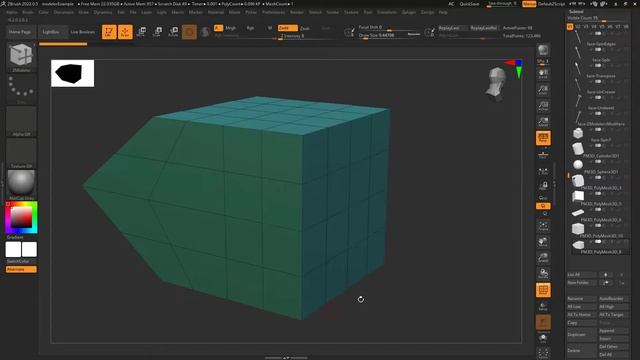
Task: Click the Frame mesh icon
Action: tap(543, 226)
